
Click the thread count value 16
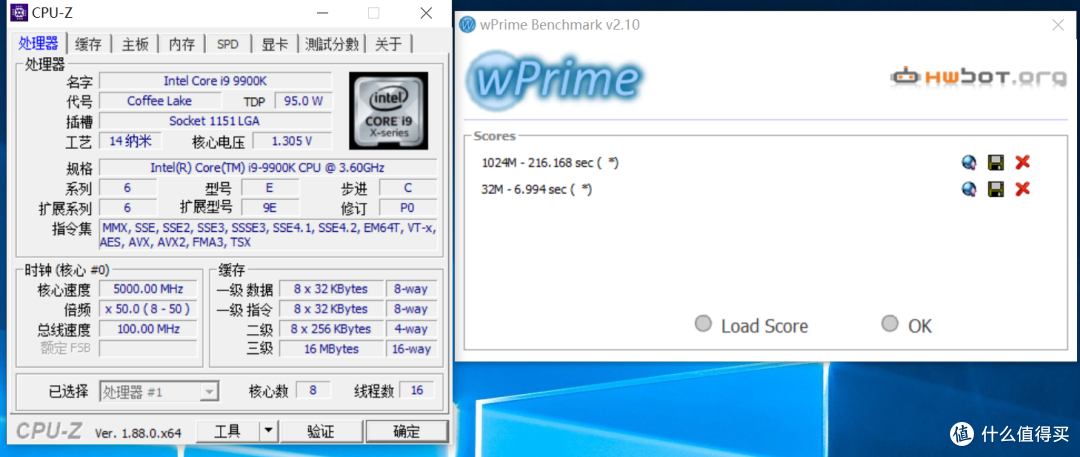click(417, 390)
